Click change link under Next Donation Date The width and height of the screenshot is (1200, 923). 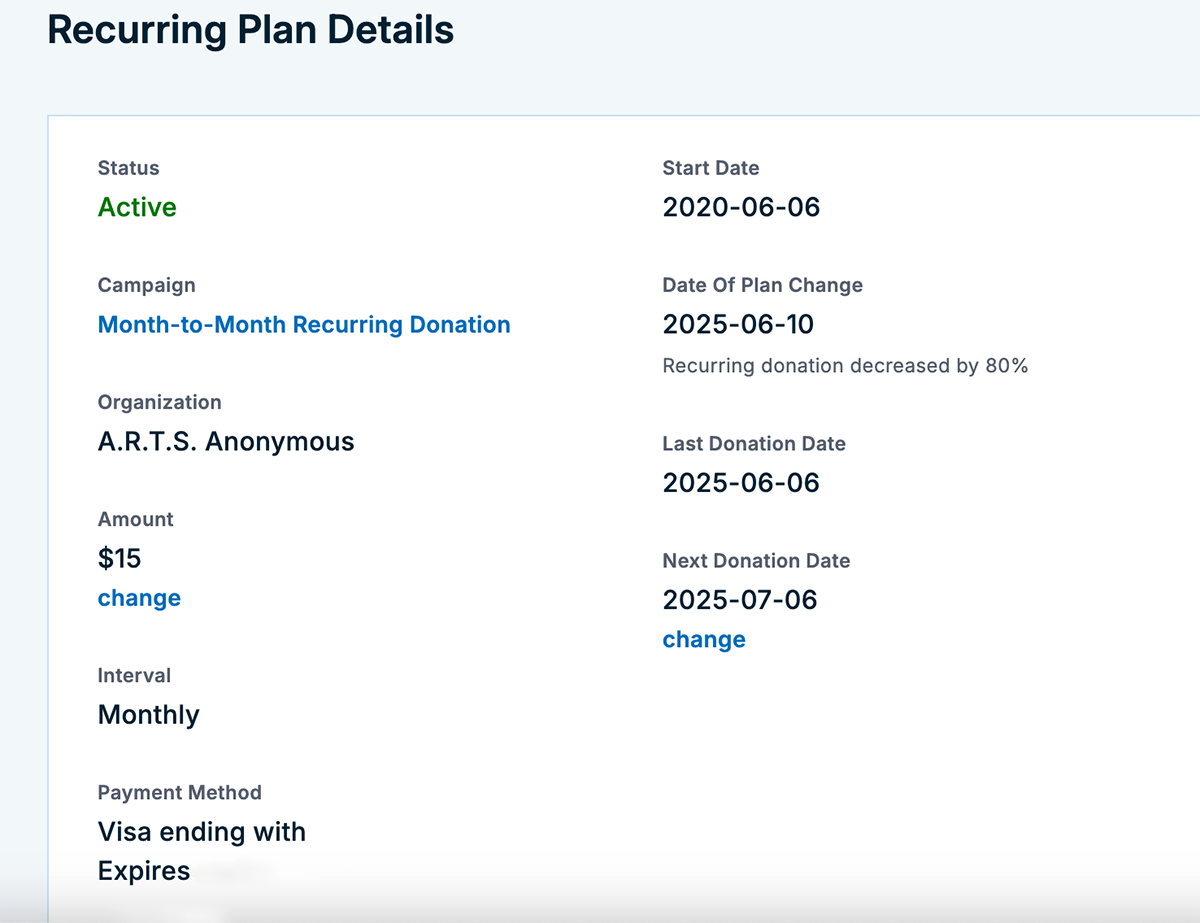pyautogui.click(x=704, y=640)
